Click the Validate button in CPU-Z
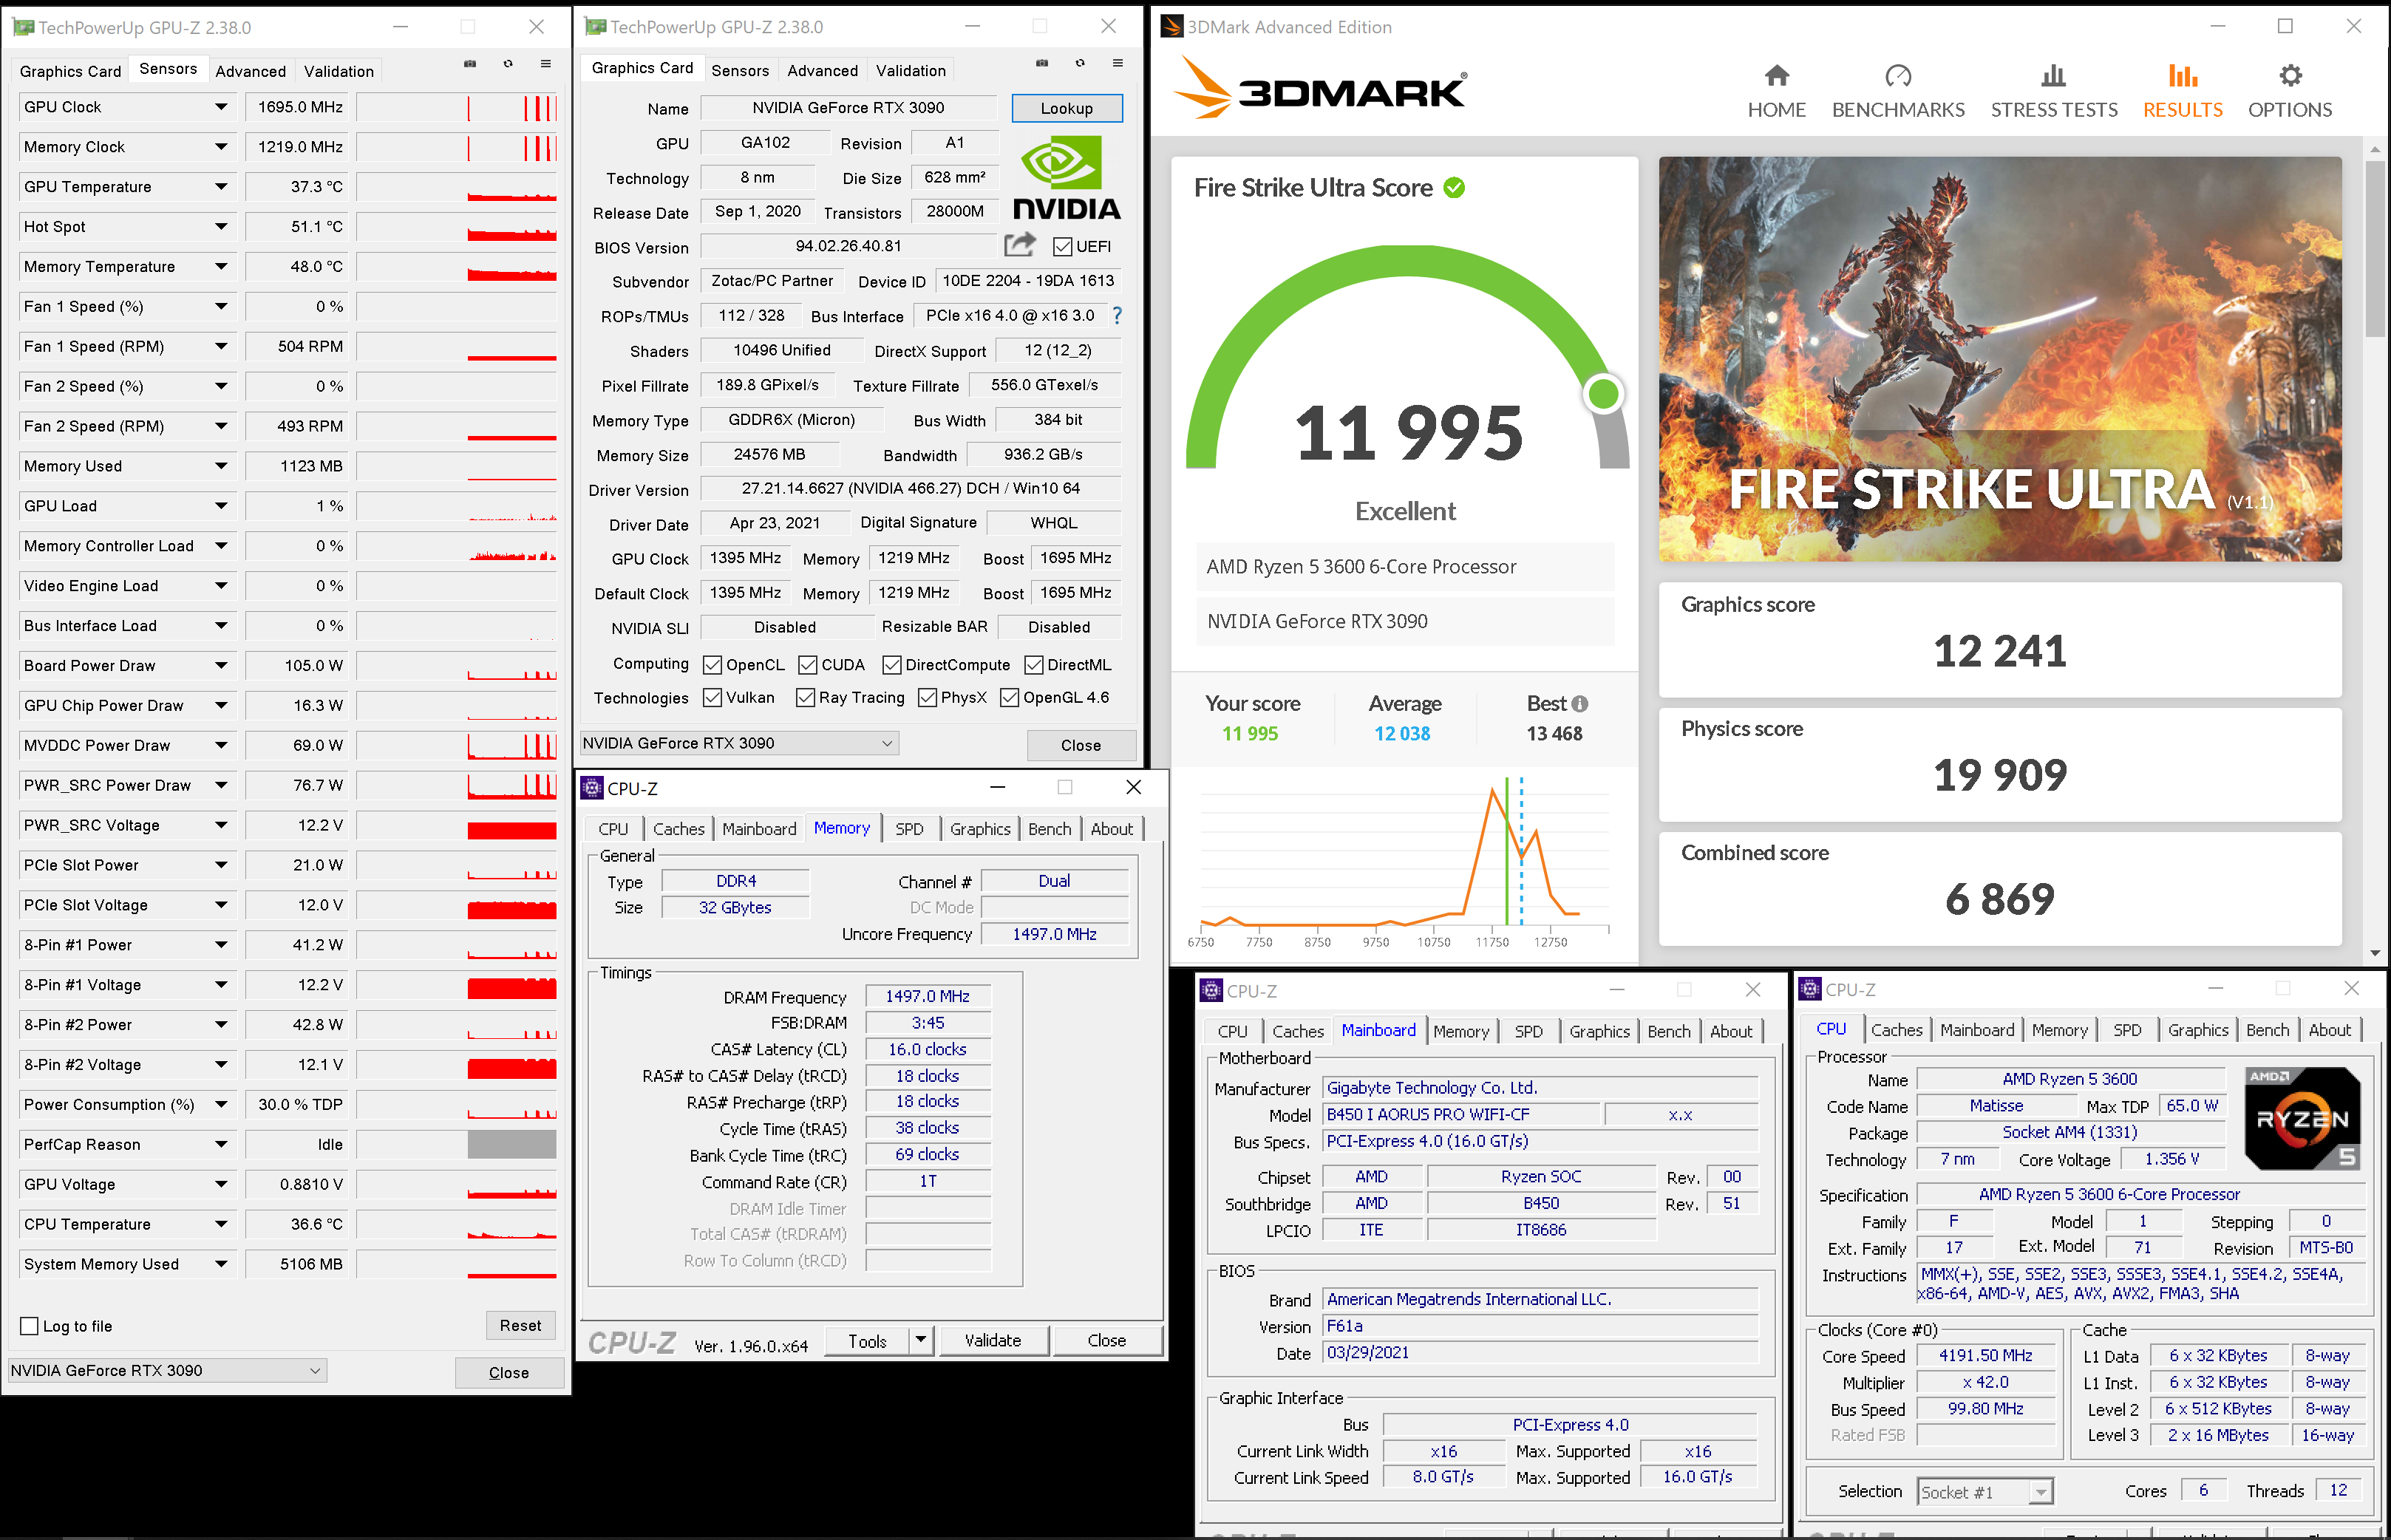Viewport: 2391px width, 1540px height. click(x=993, y=1340)
